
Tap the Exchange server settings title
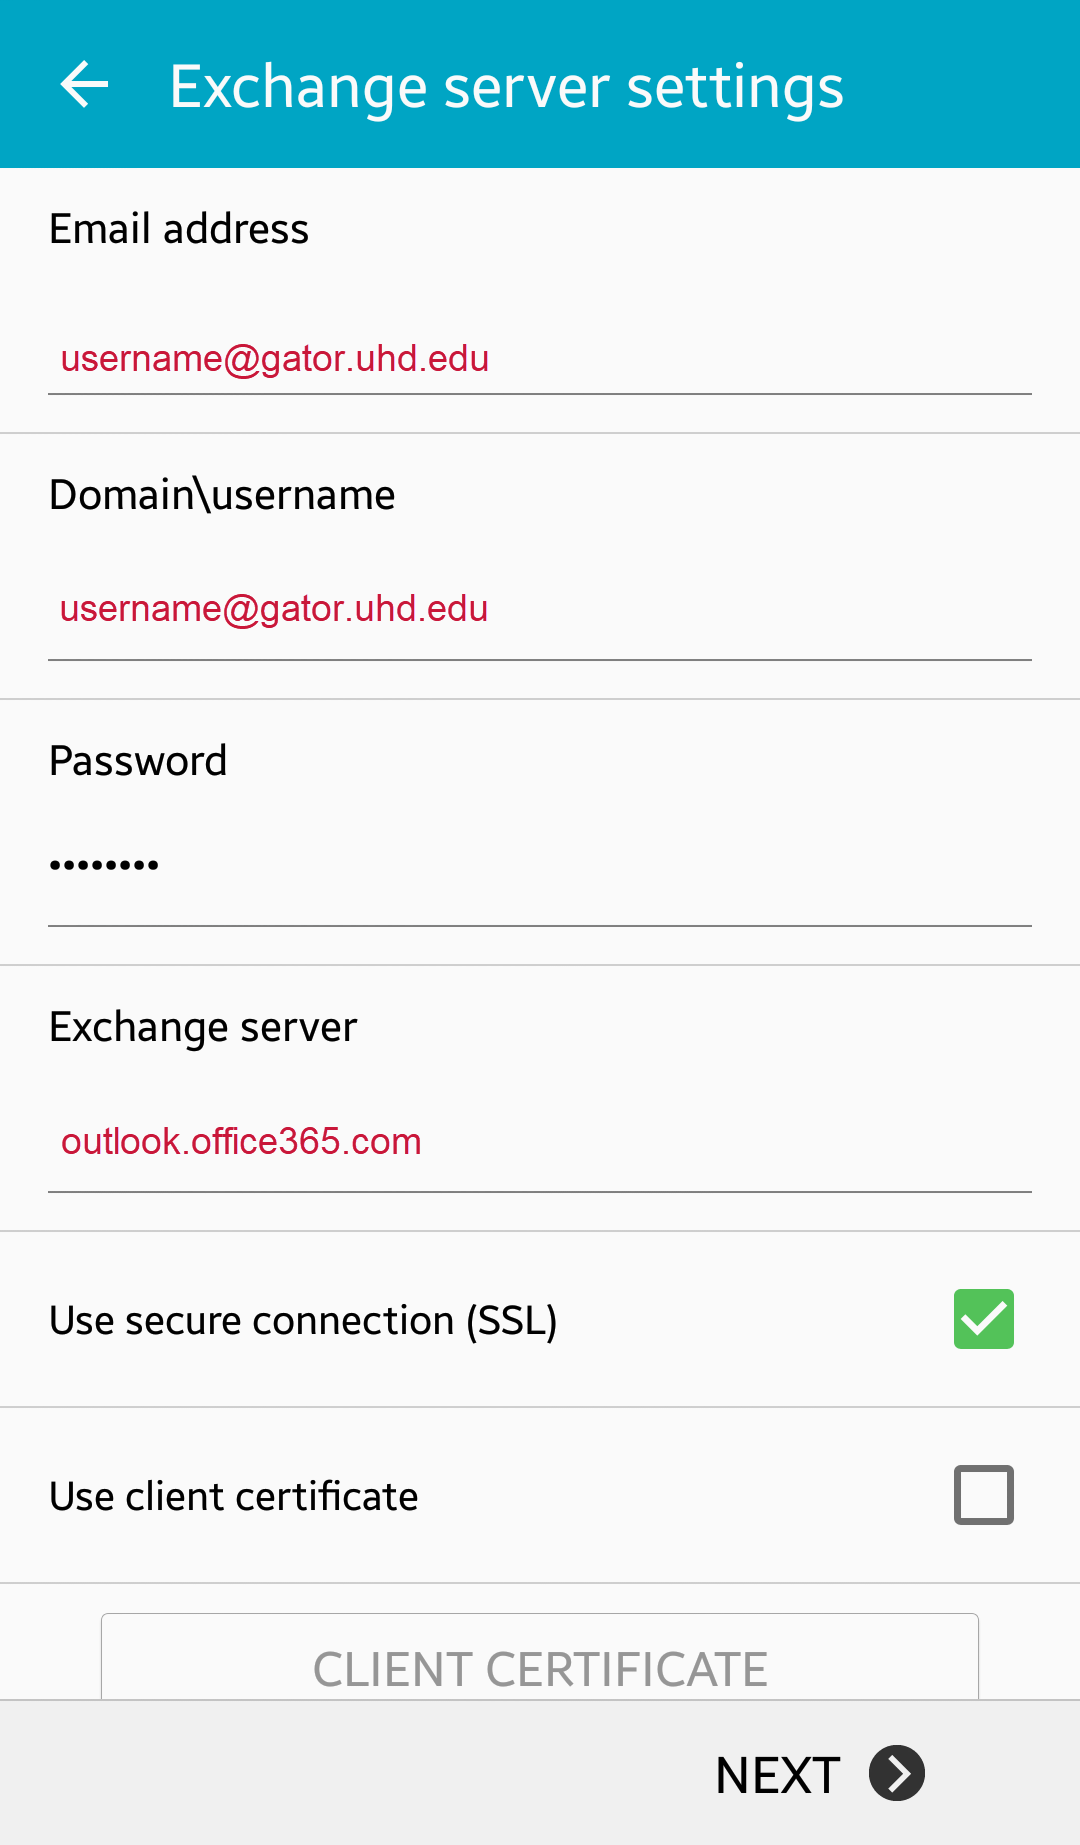[506, 88]
